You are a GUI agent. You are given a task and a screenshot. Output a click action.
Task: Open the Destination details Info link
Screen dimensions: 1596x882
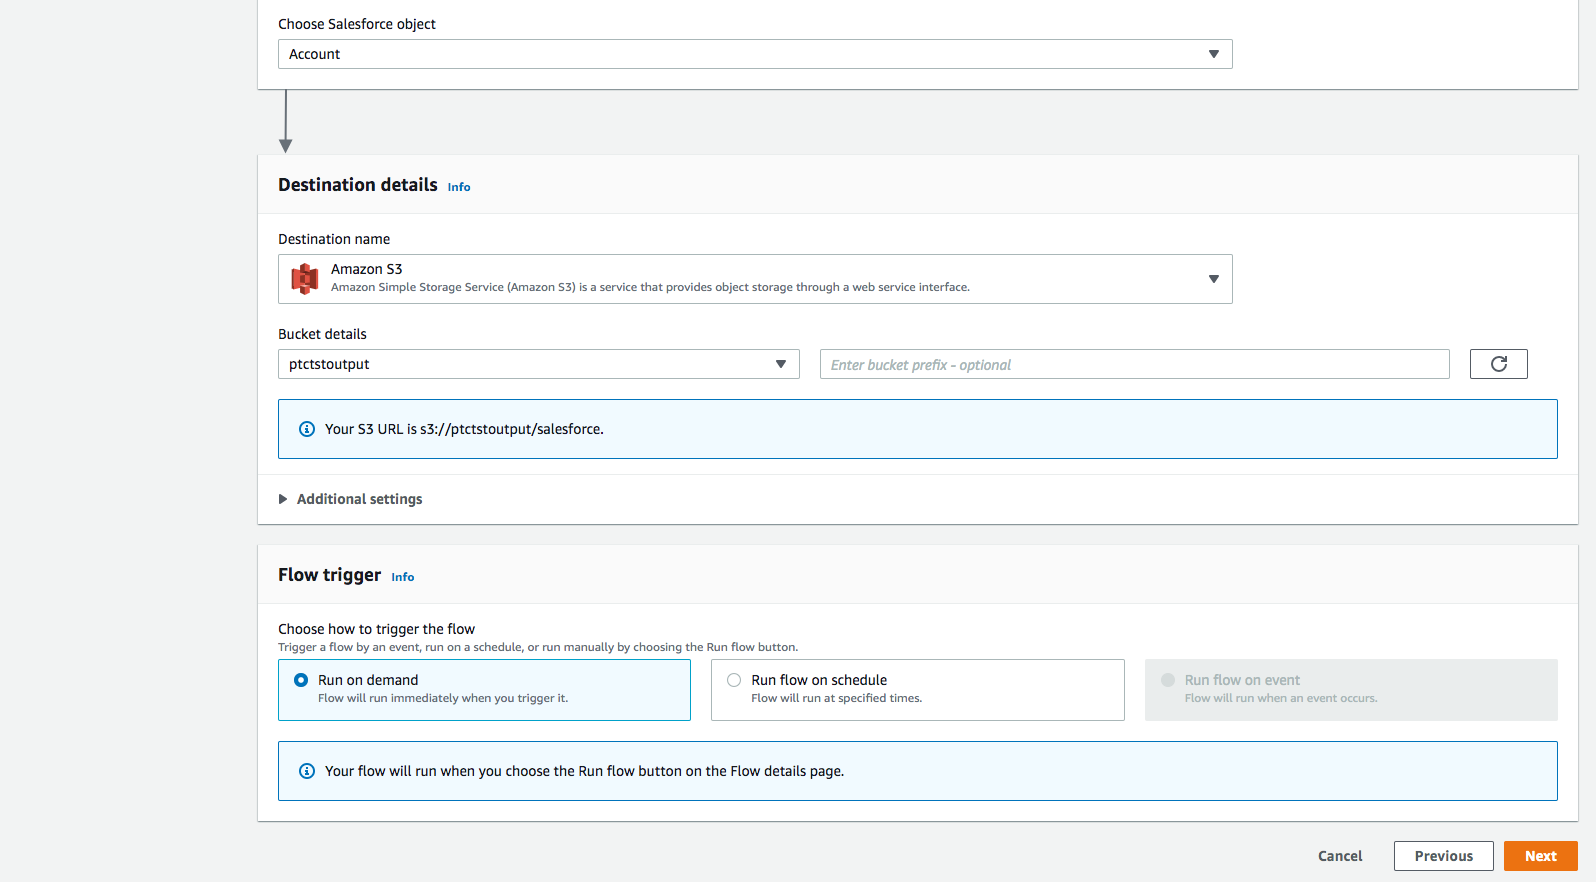click(x=459, y=187)
